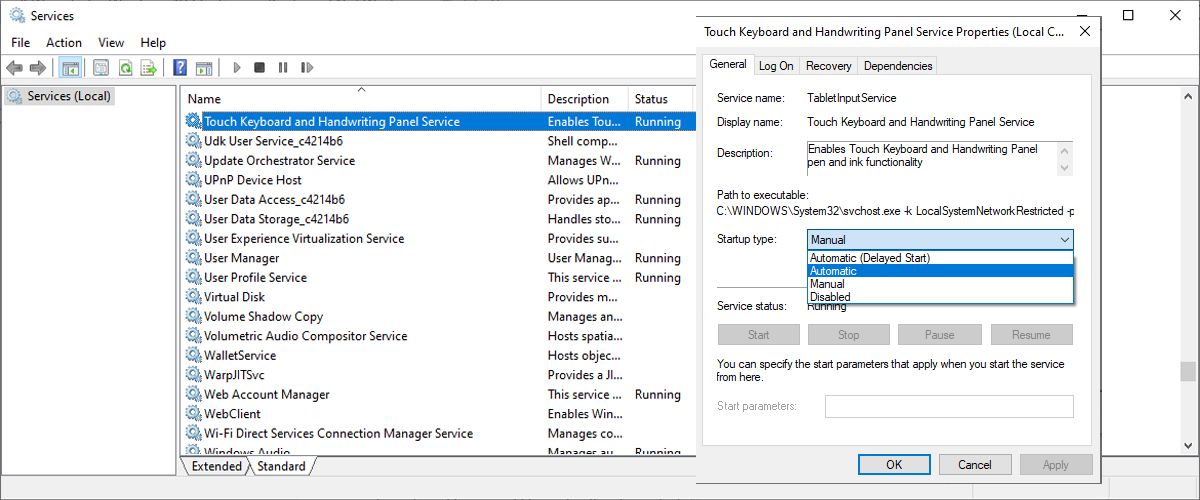1200x500 pixels.
Task: Click the Start Service play icon
Action: tap(237, 68)
